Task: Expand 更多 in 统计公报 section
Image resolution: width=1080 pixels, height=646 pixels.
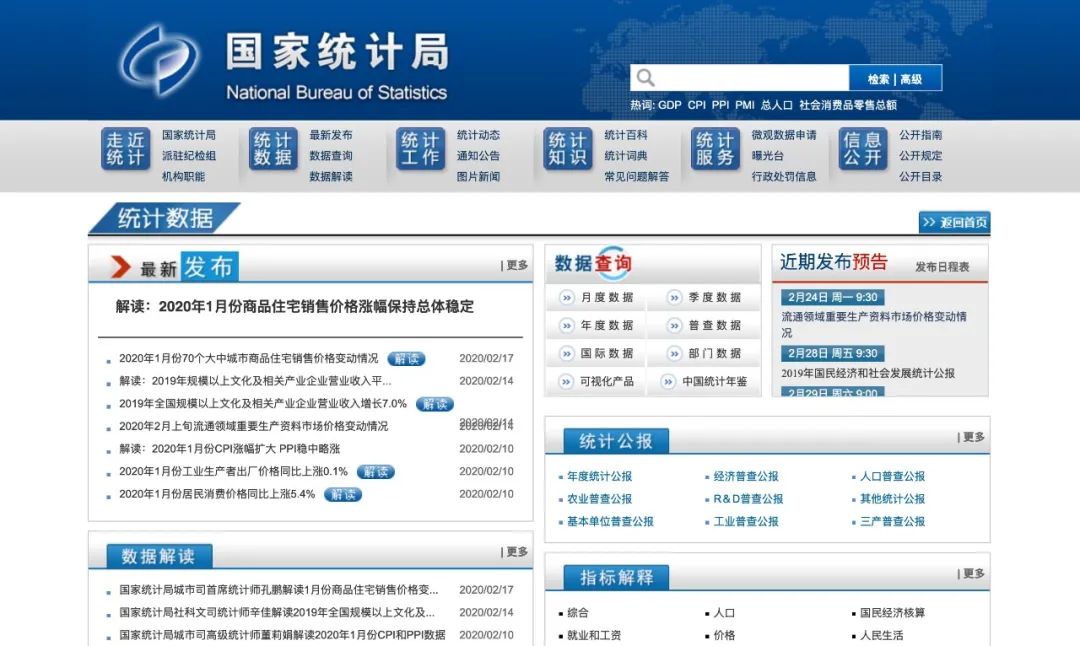Action: pos(973,437)
